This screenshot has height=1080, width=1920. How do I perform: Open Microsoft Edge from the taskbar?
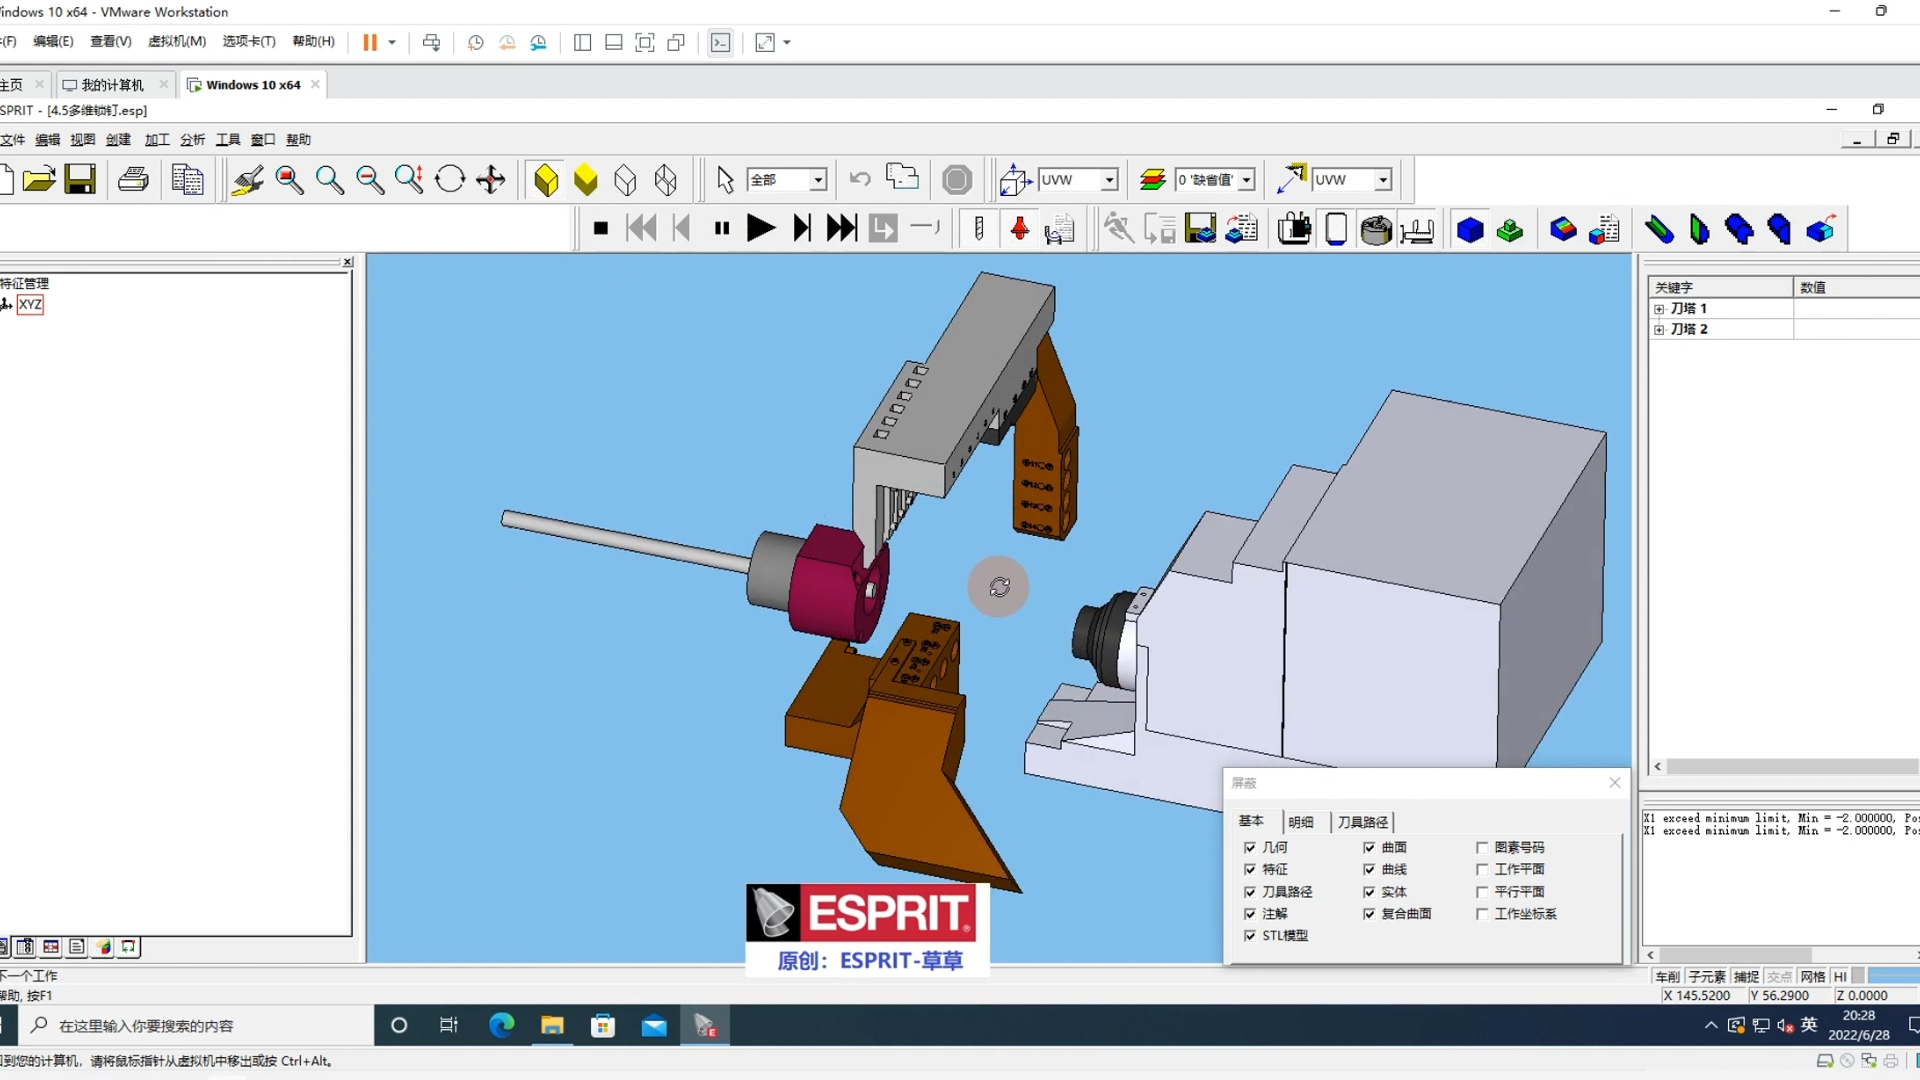pos(501,1025)
